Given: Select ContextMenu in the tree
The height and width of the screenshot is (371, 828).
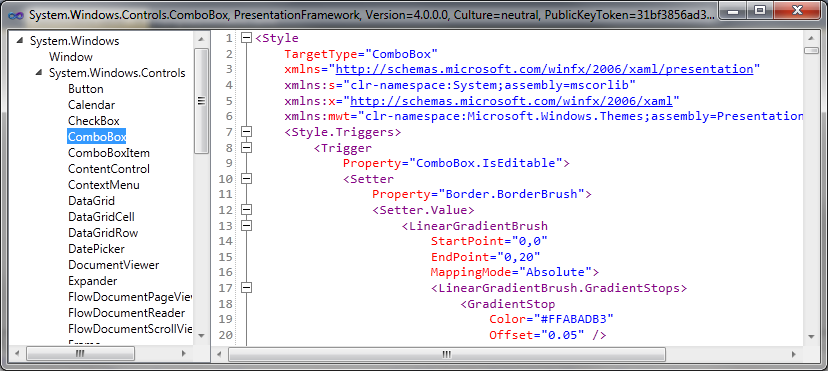Looking at the screenshot, I should (104, 185).
